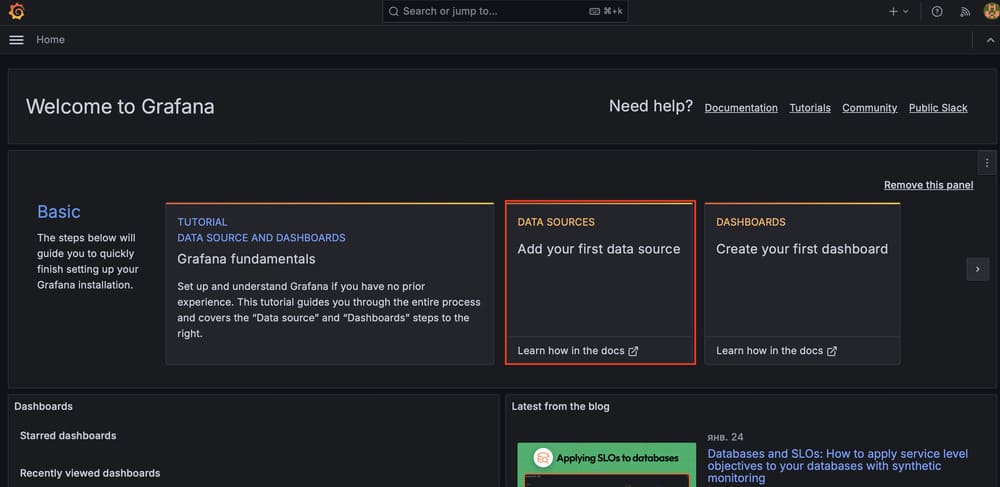
Task: Open the Grafana fundamentals tutorial card
Action: click(x=330, y=284)
